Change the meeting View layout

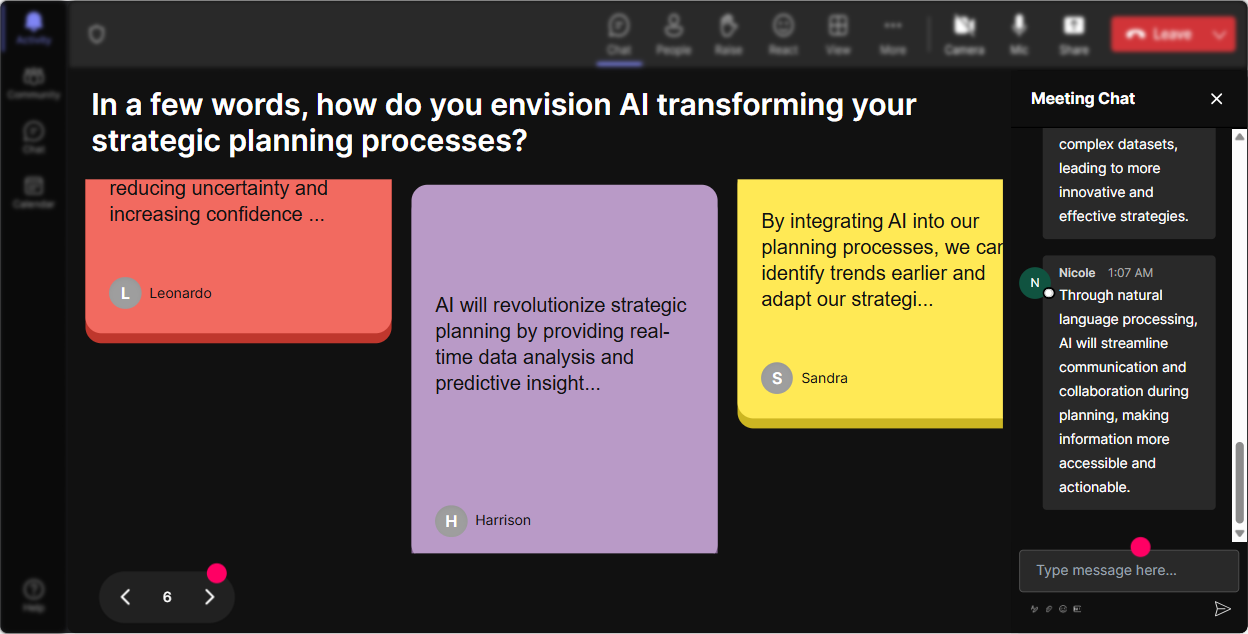(x=838, y=33)
